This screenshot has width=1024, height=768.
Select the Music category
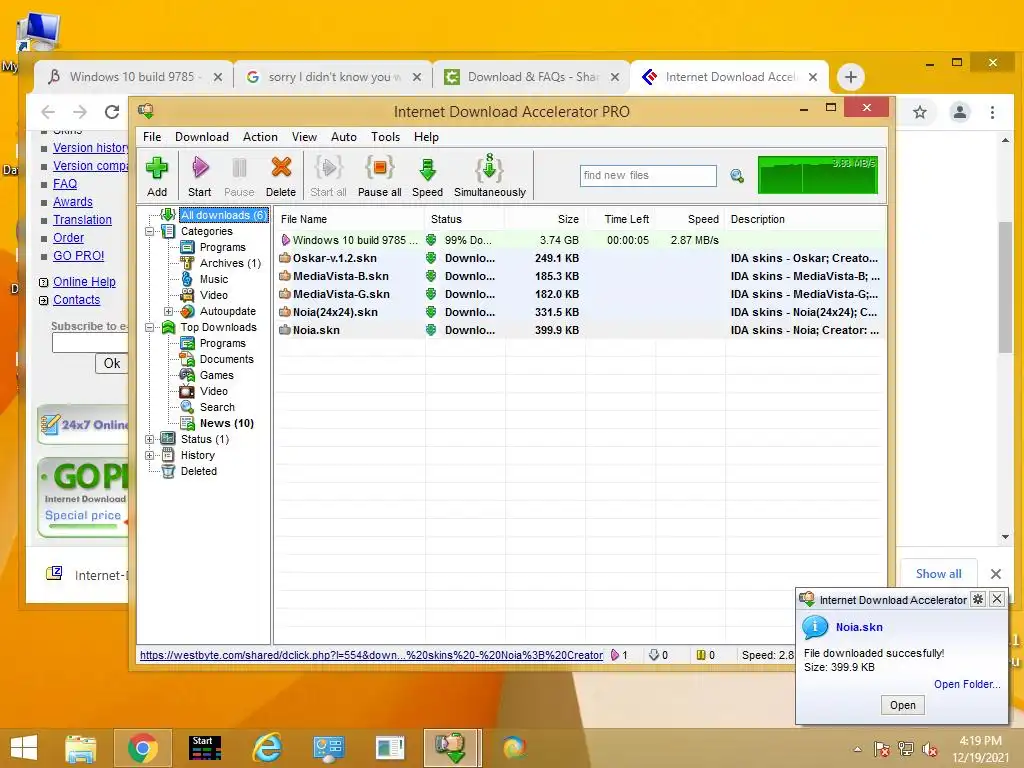[214, 280]
